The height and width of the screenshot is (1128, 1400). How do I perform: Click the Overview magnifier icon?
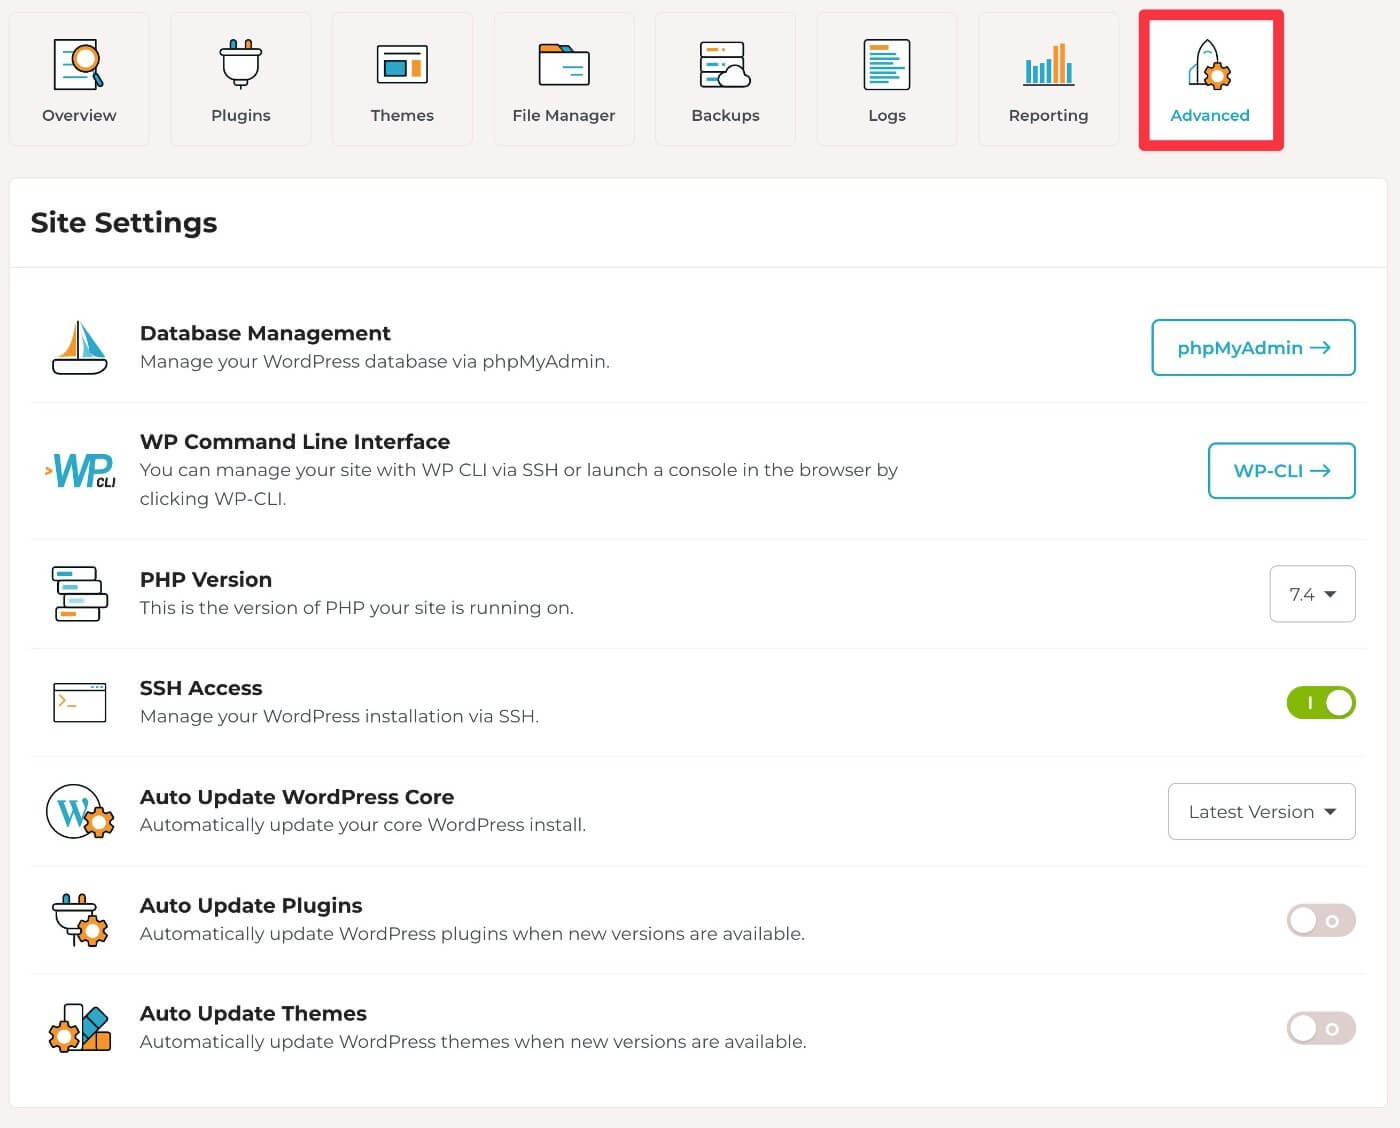(x=79, y=64)
